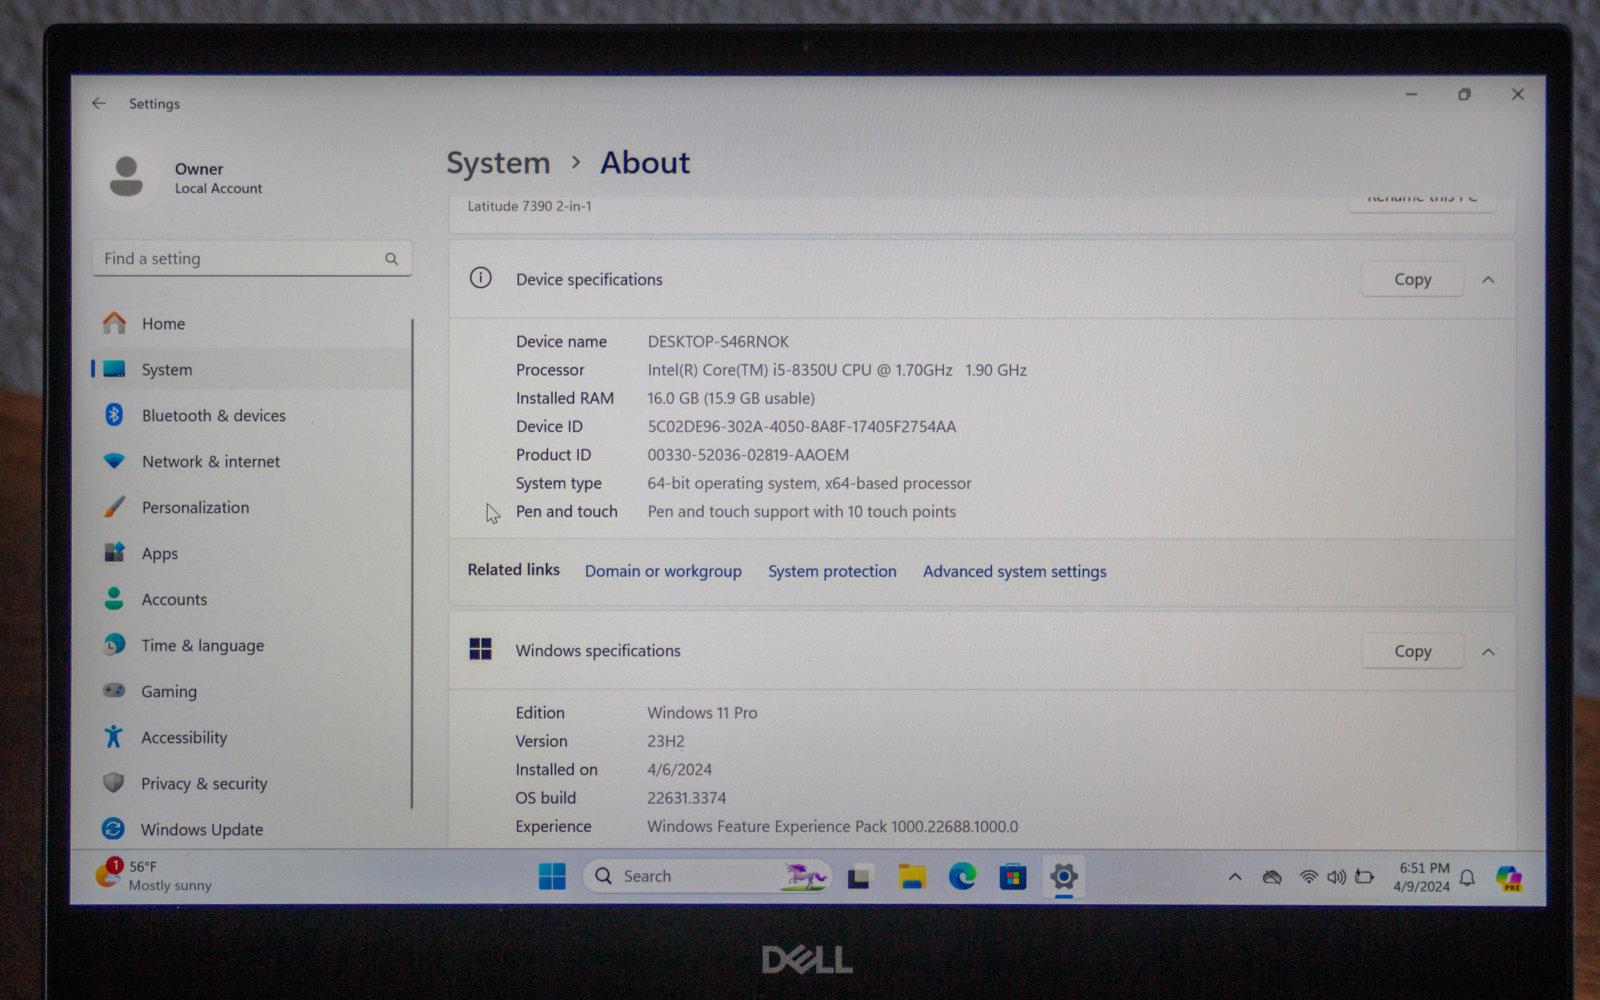Click the Windows 11 Pro edition text
The image size is (1600, 1000).
tap(702, 714)
